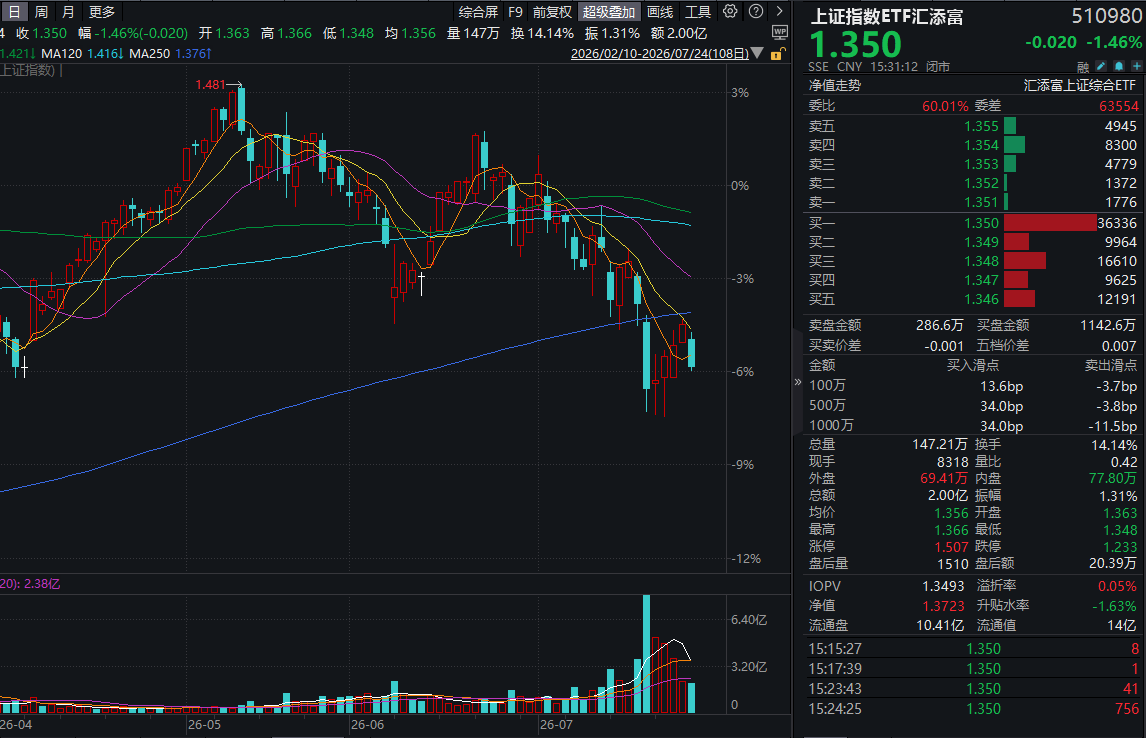Screen dimensions: 1146x738
Task: Click the blue pencil edit icon
Action: pos(1101,66)
